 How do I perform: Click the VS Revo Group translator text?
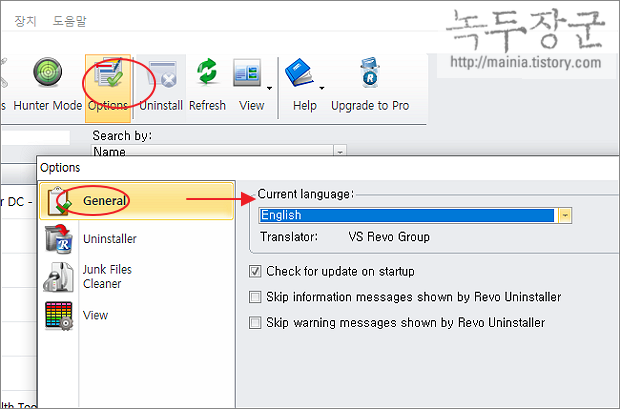point(389,237)
